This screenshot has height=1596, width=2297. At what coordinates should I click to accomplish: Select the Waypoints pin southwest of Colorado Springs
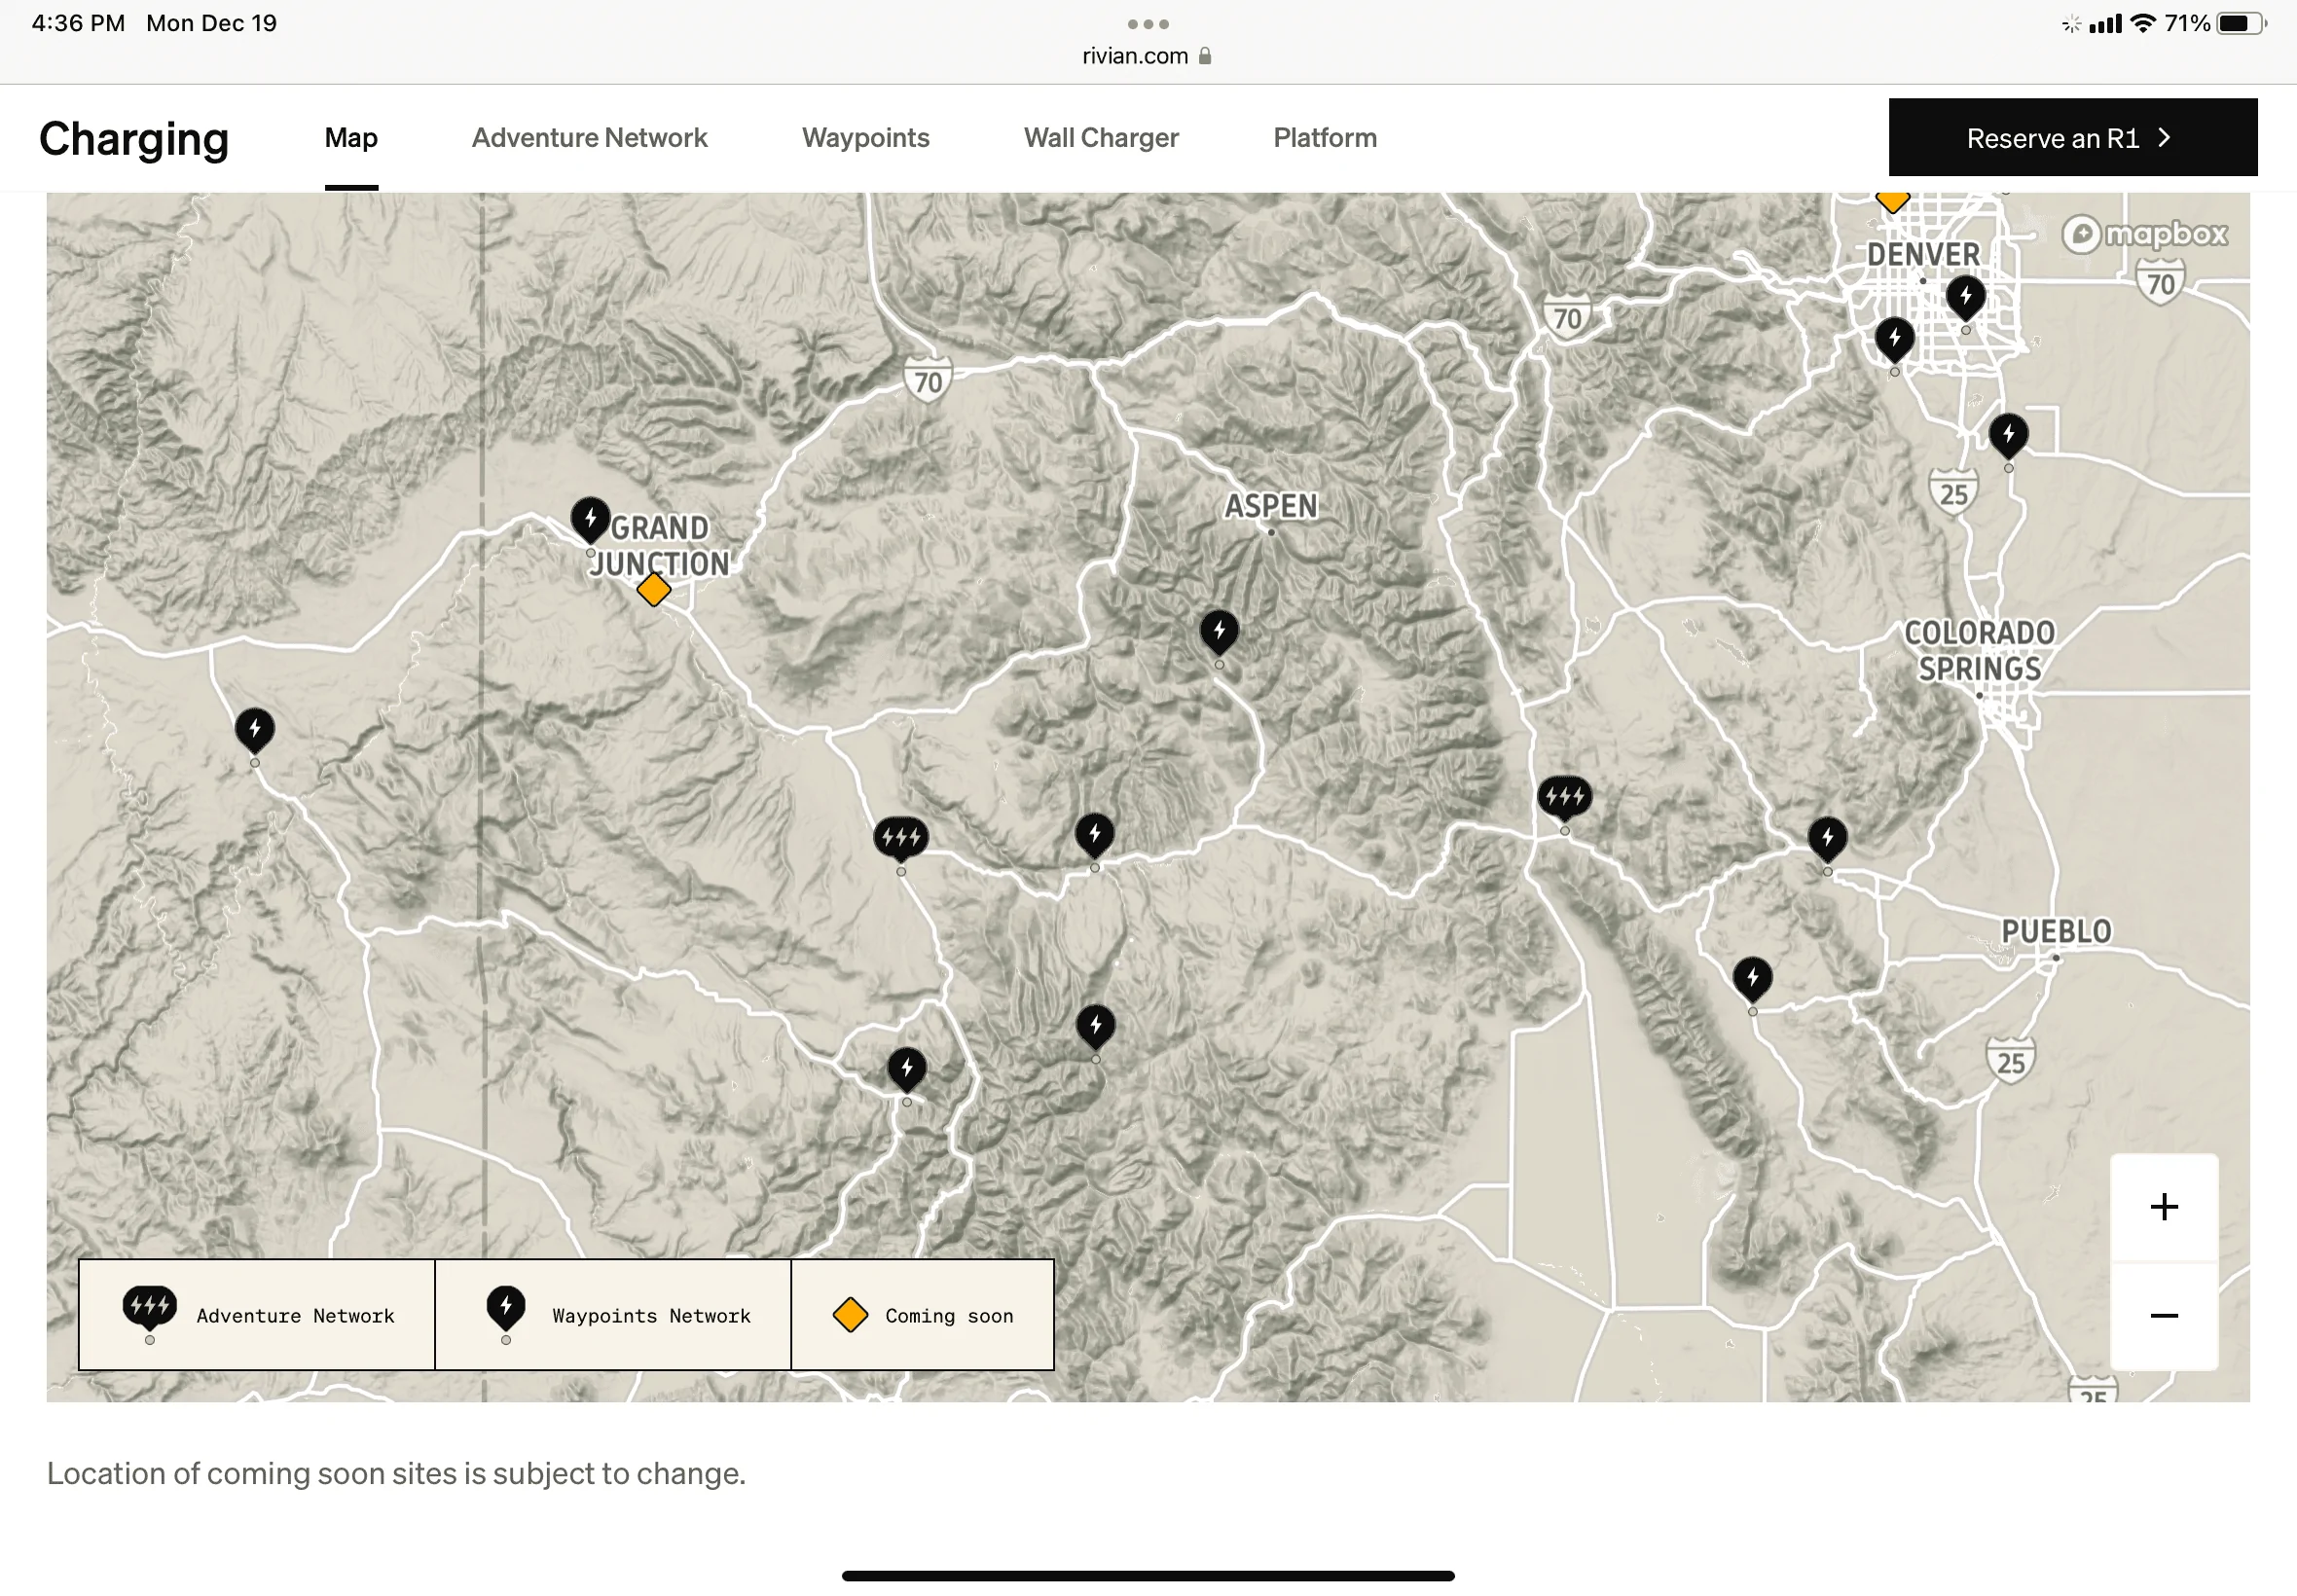[1828, 840]
